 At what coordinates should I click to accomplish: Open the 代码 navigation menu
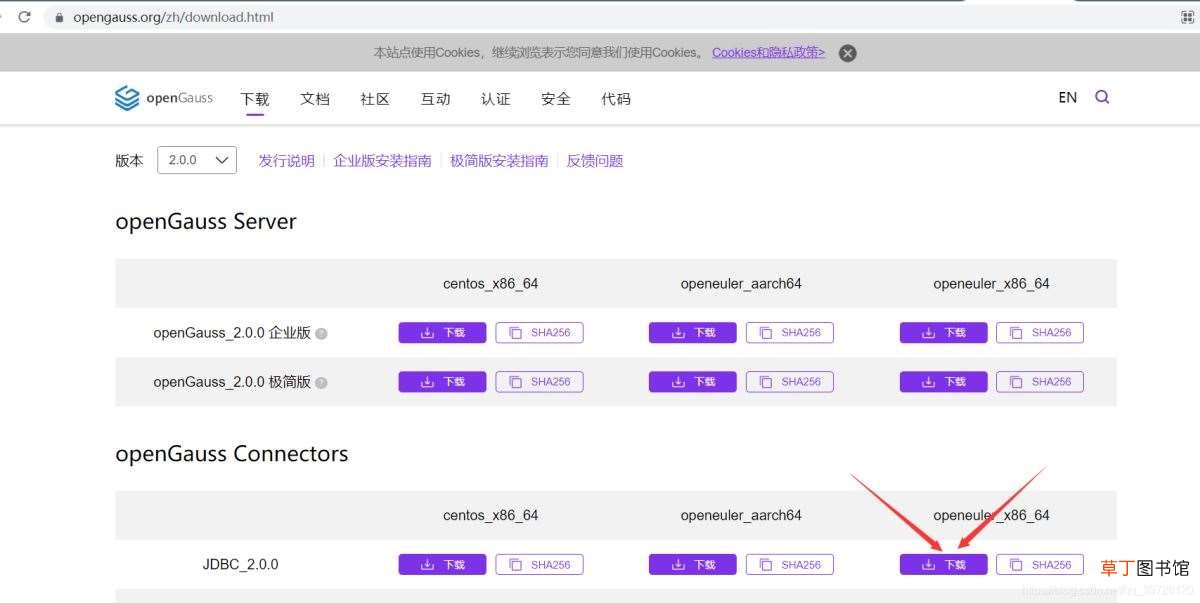pos(616,98)
